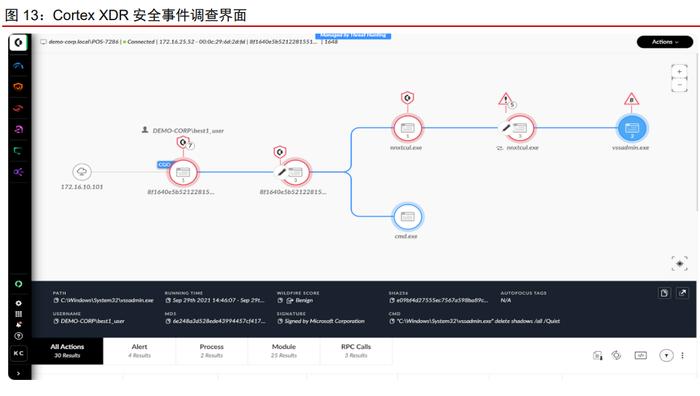Switch to the Process tab

point(212,351)
